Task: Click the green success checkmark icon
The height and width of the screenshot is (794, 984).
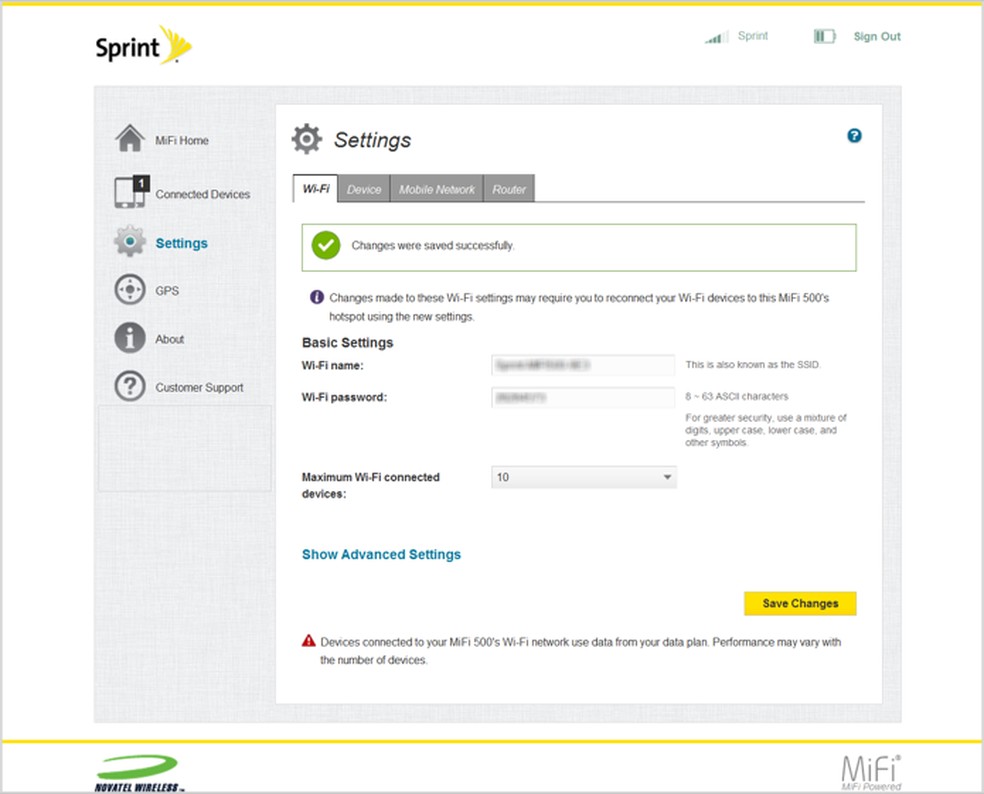Action: (x=326, y=245)
